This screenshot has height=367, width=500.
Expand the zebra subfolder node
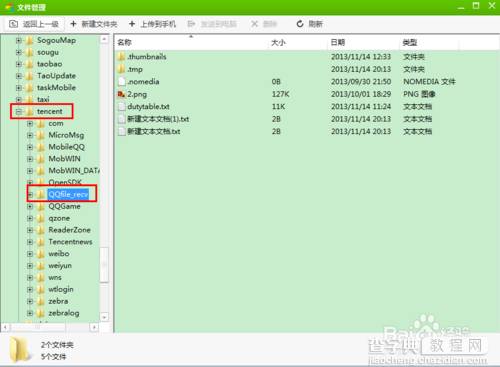[x=30, y=301]
